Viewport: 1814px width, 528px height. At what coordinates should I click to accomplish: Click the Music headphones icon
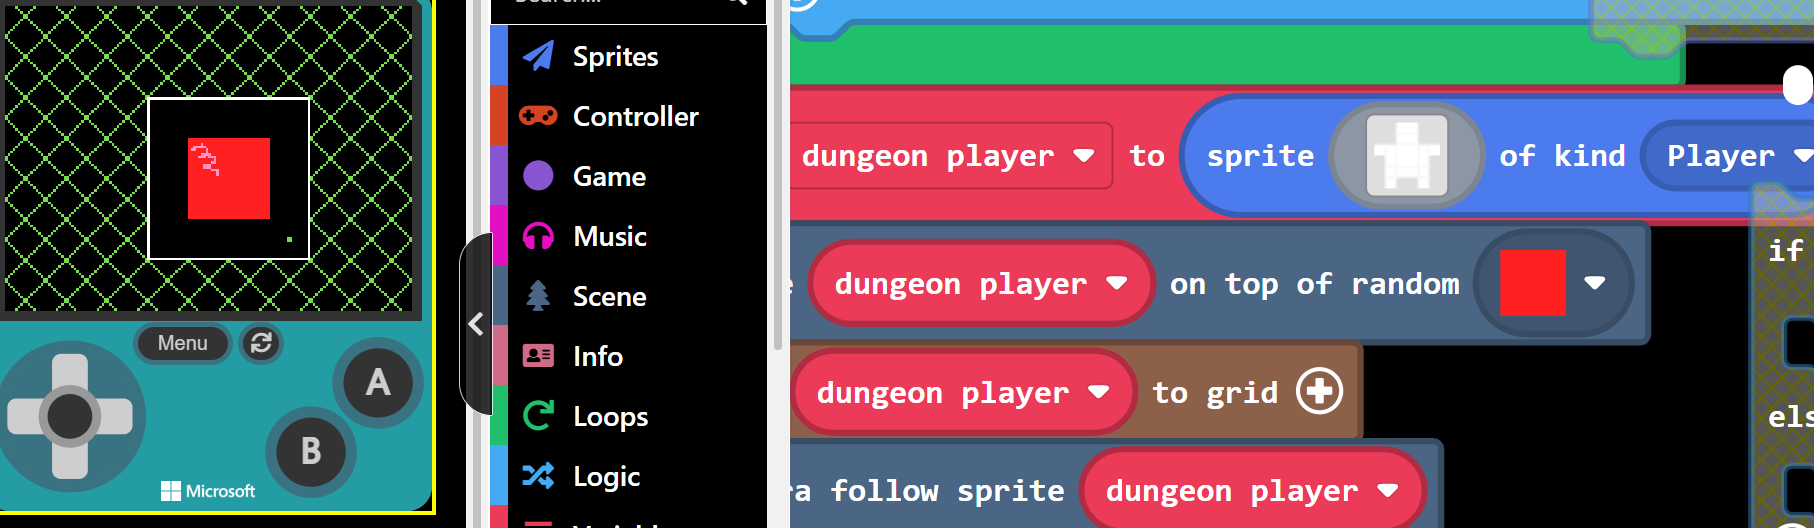click(x=538, y=236)
